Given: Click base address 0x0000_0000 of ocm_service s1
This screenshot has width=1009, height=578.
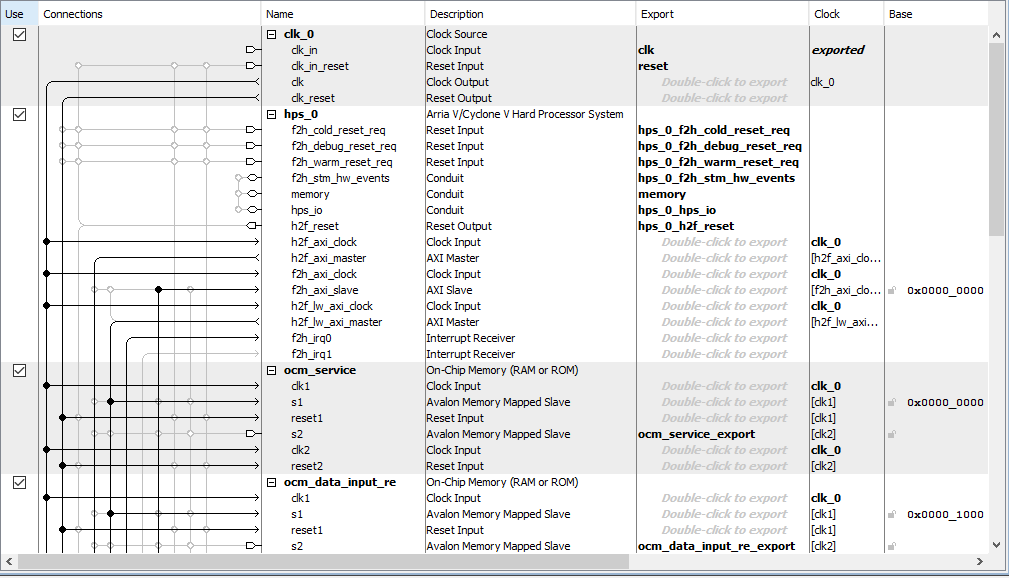Looking at the screenshot, I should [x=945, y=402].
